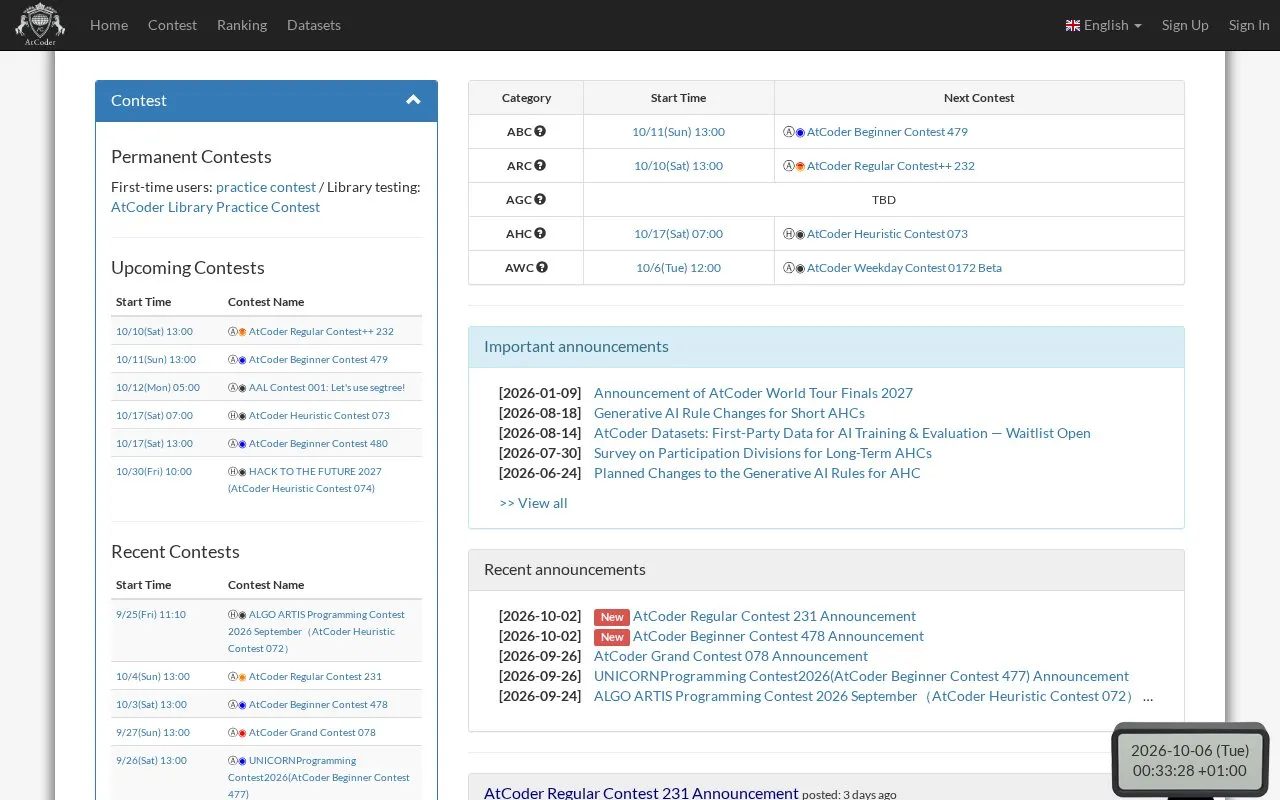Go to the Home menu item
The image size is (1280, 800).
pyautogui.click(x=109, y=25)
